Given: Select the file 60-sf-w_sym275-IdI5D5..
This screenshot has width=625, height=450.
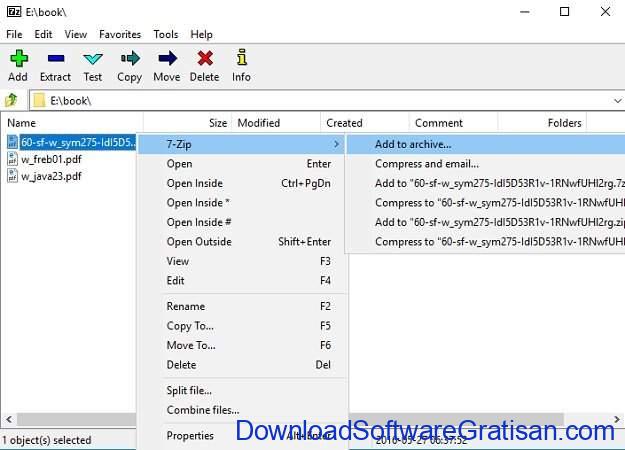Looking at the screenshot, I should [78, 142].
